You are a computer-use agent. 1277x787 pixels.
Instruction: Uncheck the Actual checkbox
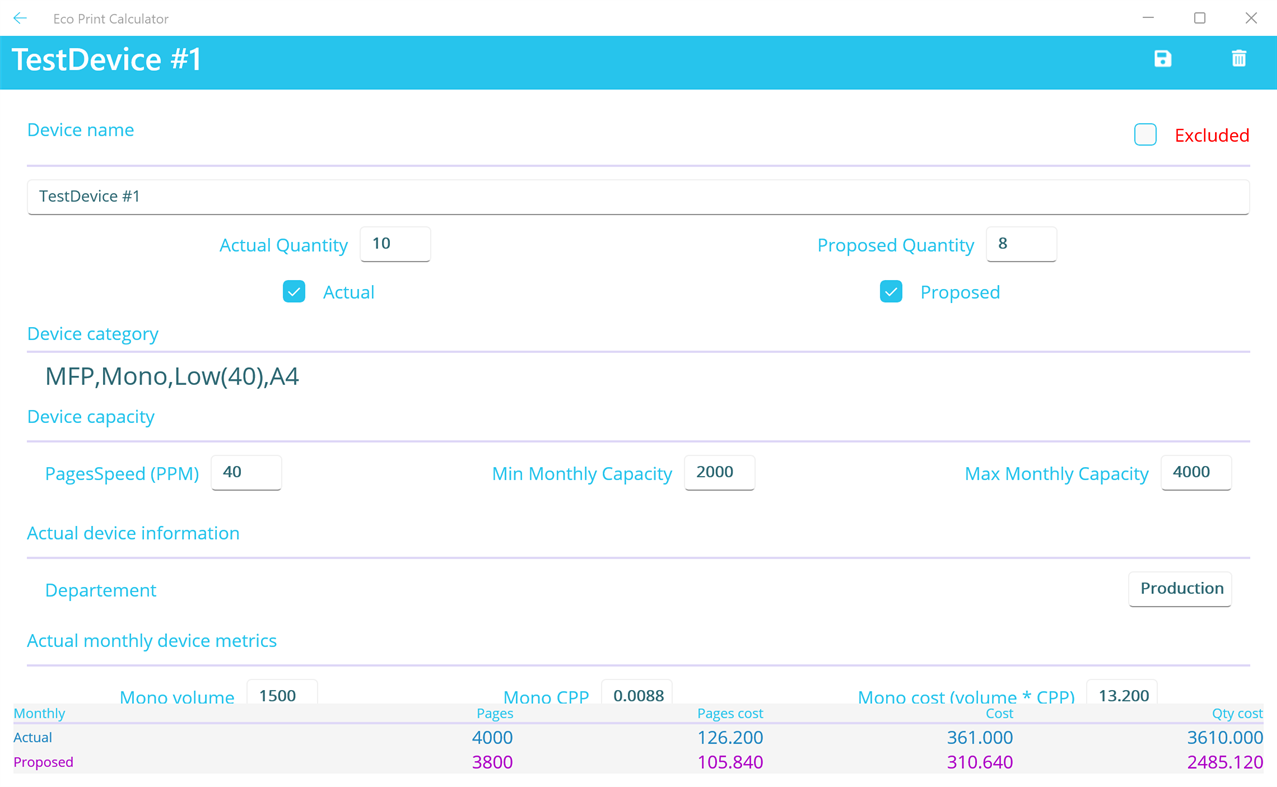(x=294, y=291)
